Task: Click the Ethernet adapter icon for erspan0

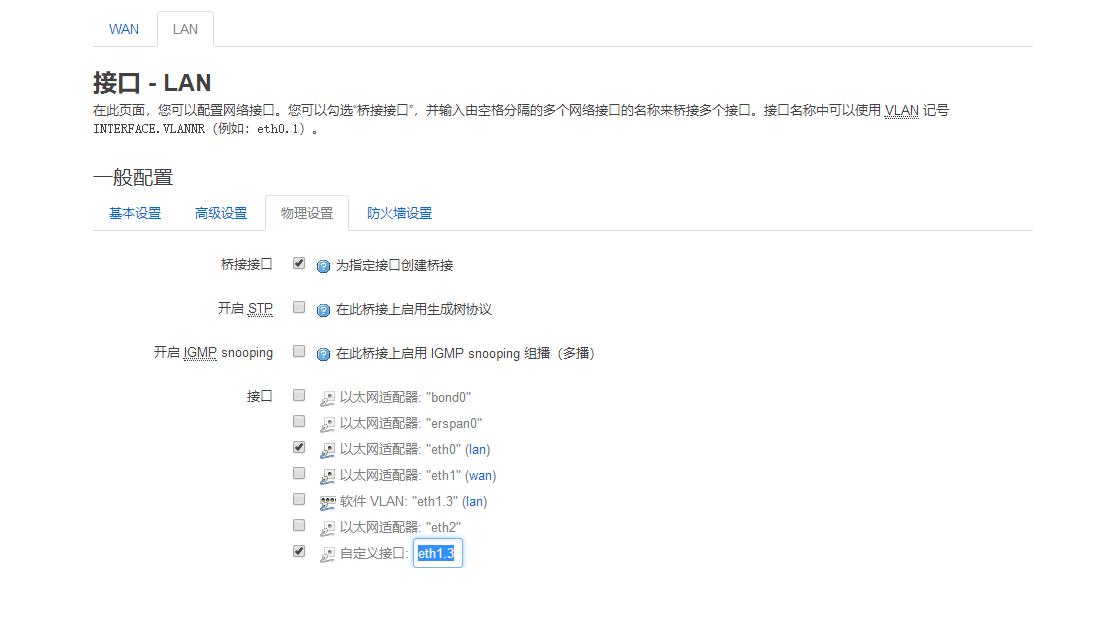Action: (x=327, y=422)
